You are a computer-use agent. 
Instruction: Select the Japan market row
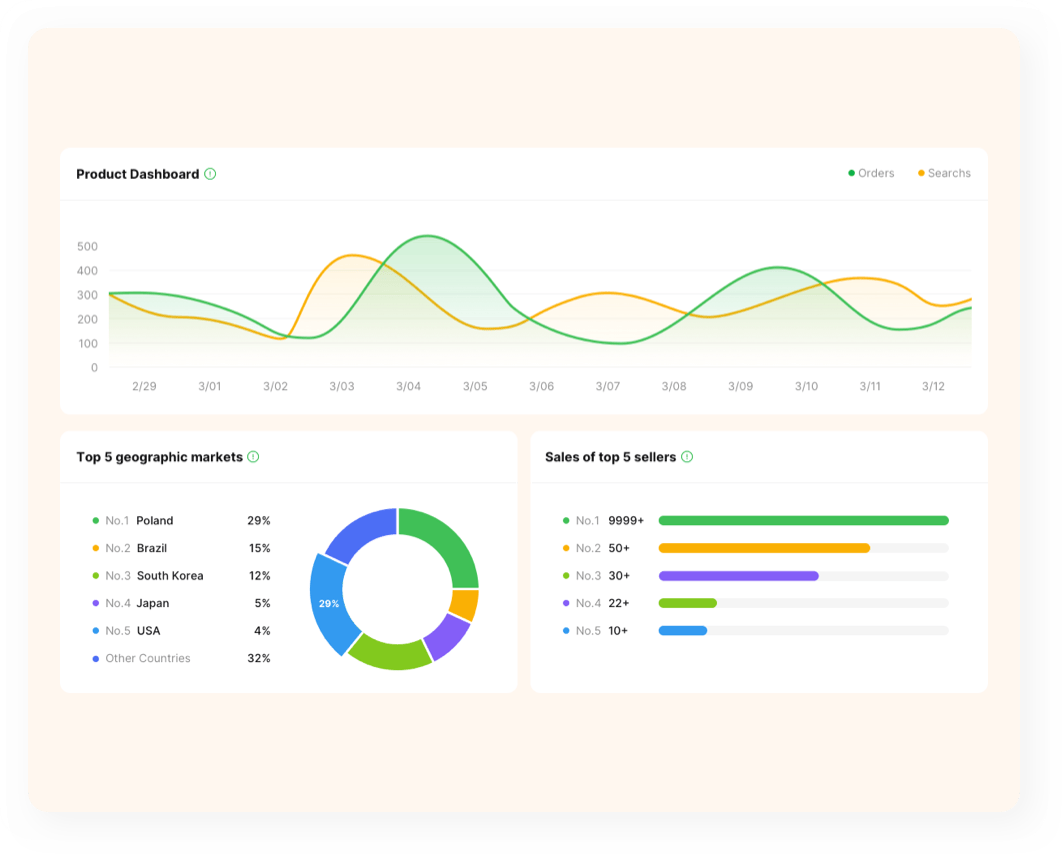181,603
